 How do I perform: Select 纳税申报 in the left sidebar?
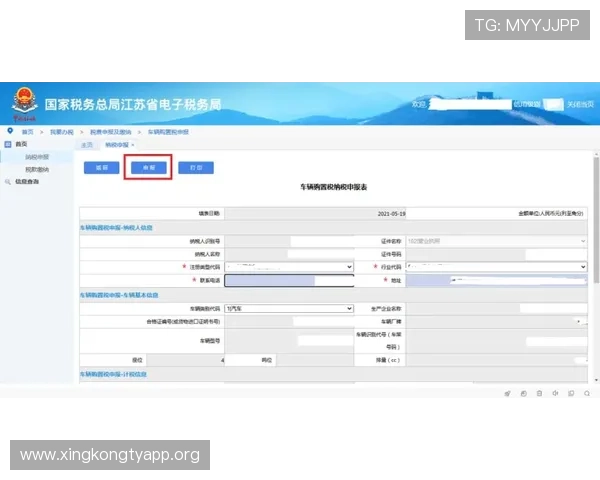point(37,157)
